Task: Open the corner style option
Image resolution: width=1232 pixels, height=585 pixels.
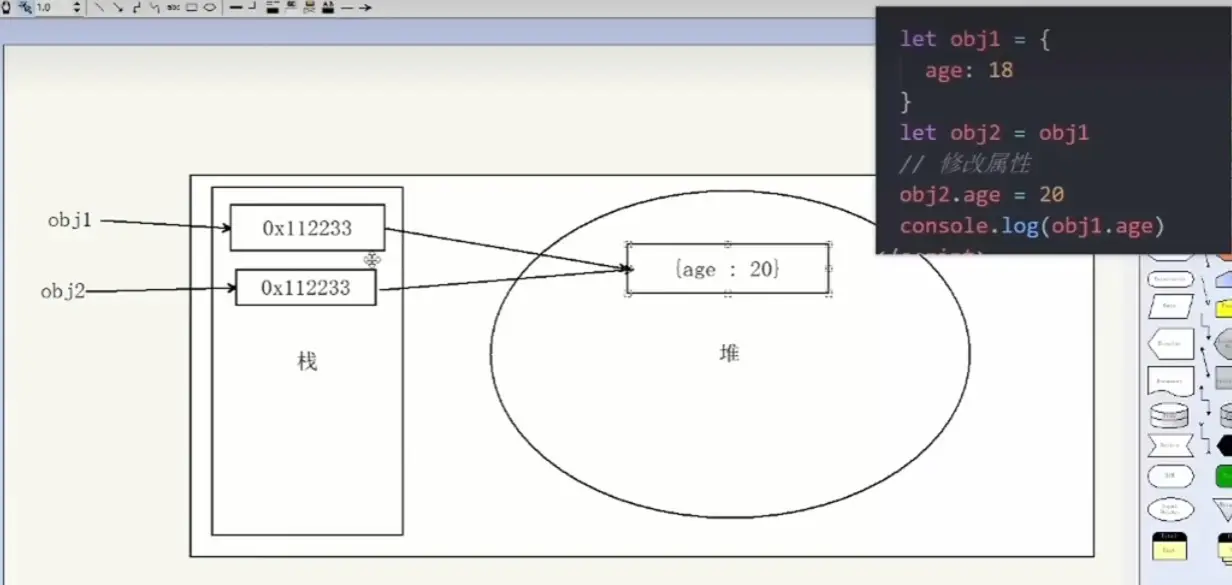Action: coord(253,6)
